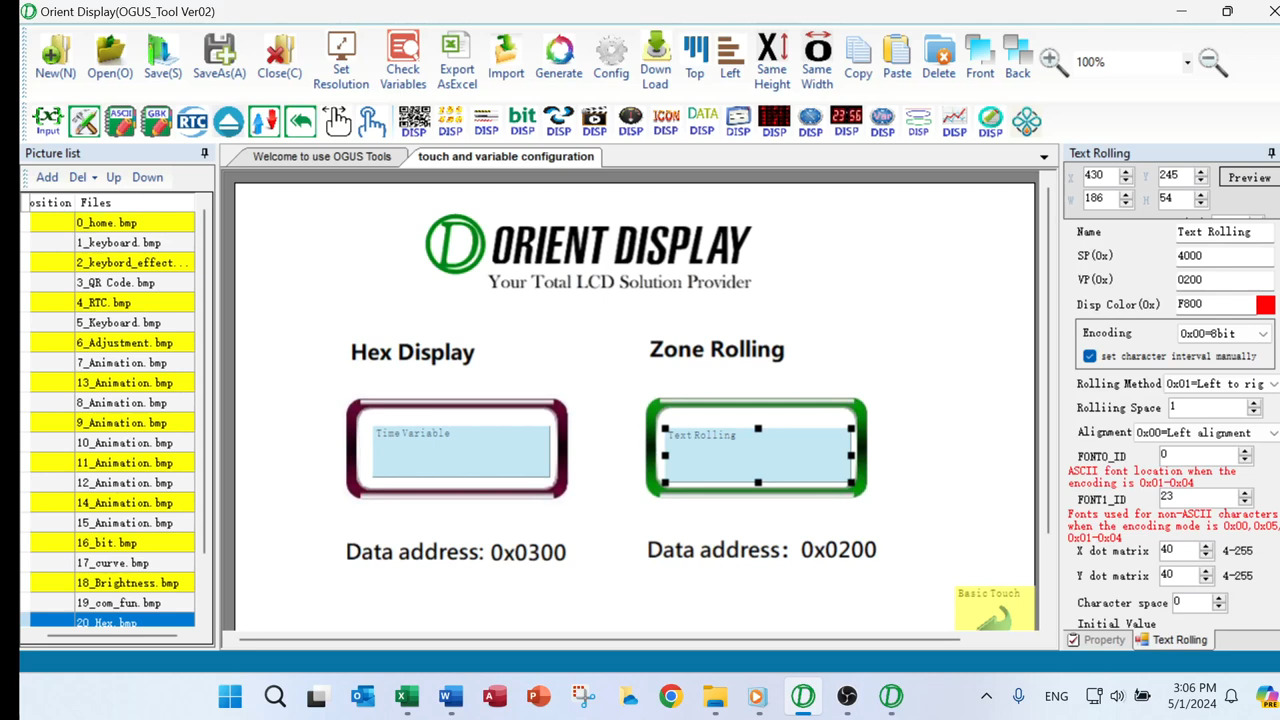The image size is (1280, 720).
Task: Select 17_curve.bmp in picture list
Action: 112,563
